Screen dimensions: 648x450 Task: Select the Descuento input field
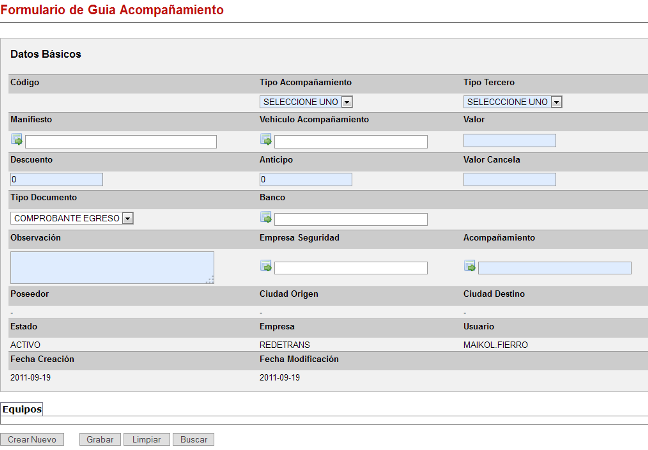[x=57, y=180]
